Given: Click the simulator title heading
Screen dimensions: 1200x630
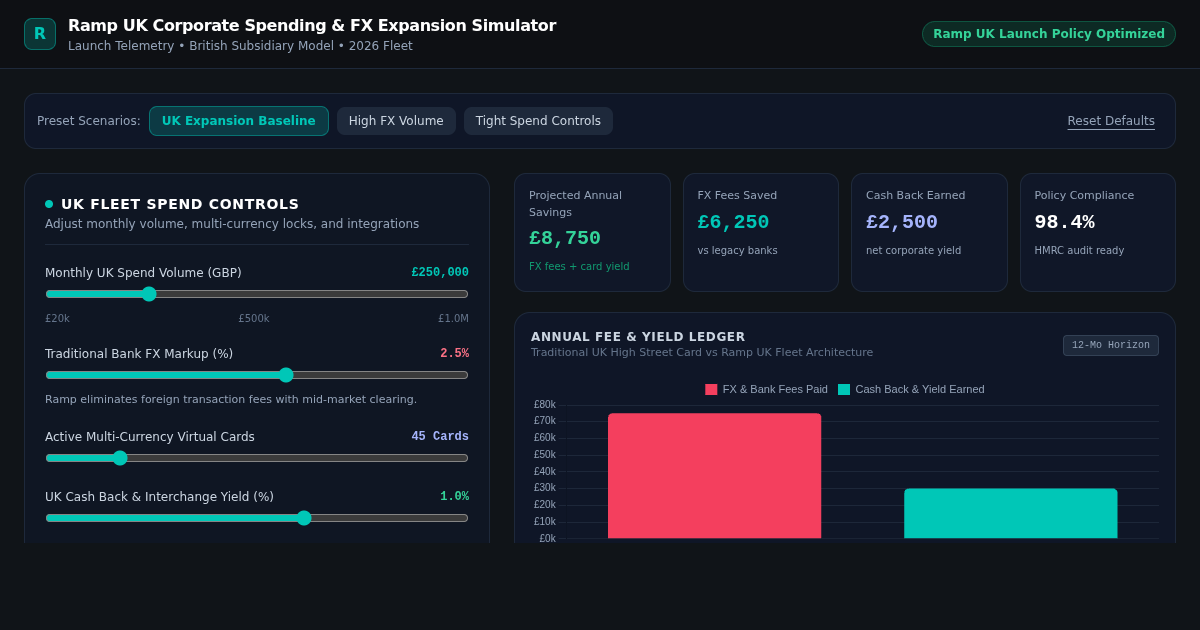Looking at the screenshot, I should tap(312, 26).
